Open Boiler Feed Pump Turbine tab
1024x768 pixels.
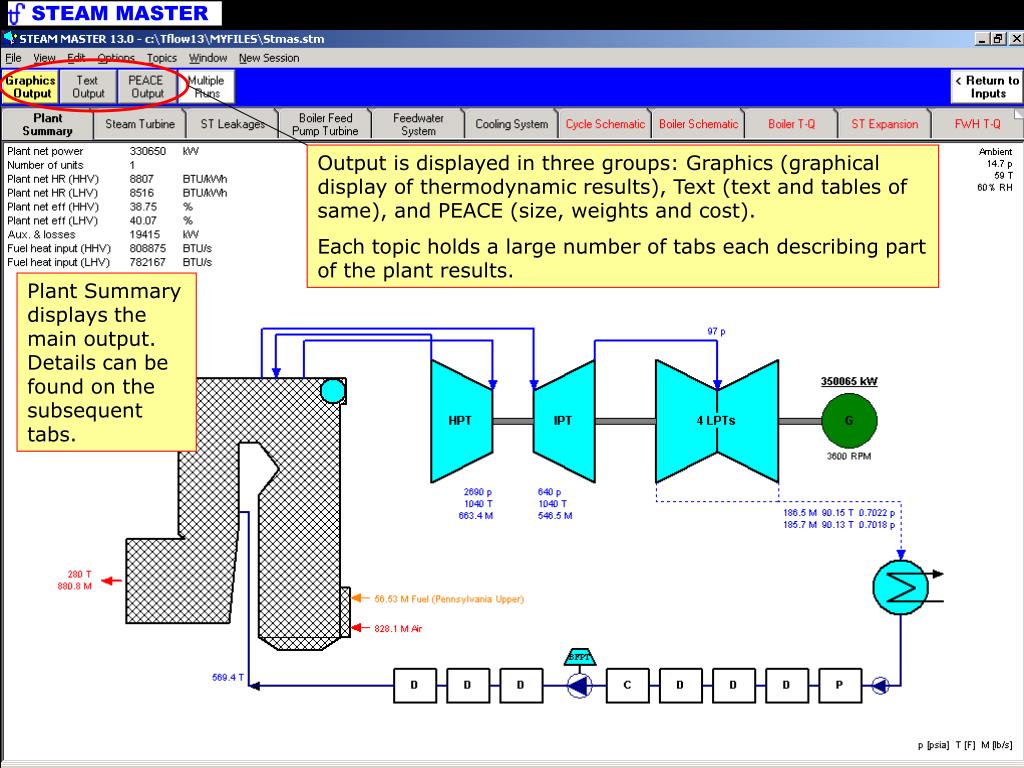pyautogui.click(x=325, y=123)
